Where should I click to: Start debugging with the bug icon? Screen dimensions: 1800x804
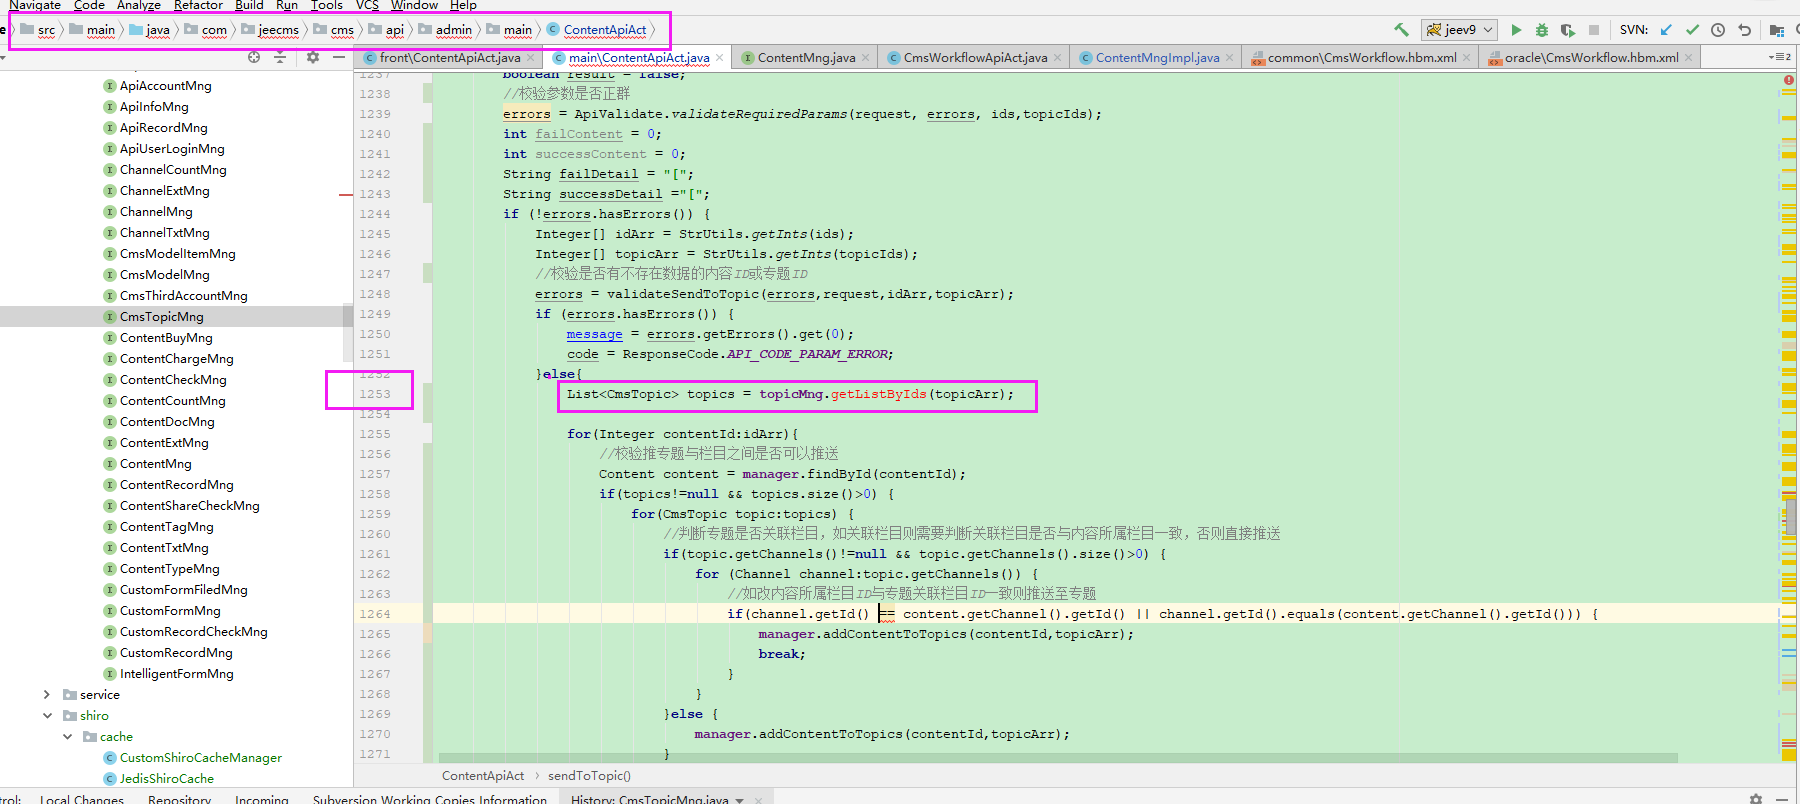click(x=1541, y=30)
